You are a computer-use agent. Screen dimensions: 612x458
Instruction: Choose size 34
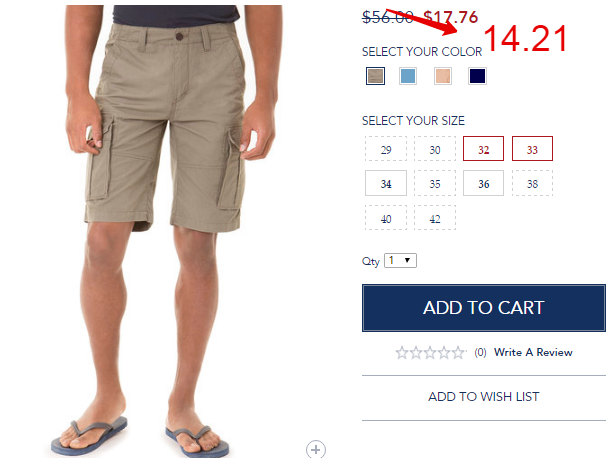386,183
